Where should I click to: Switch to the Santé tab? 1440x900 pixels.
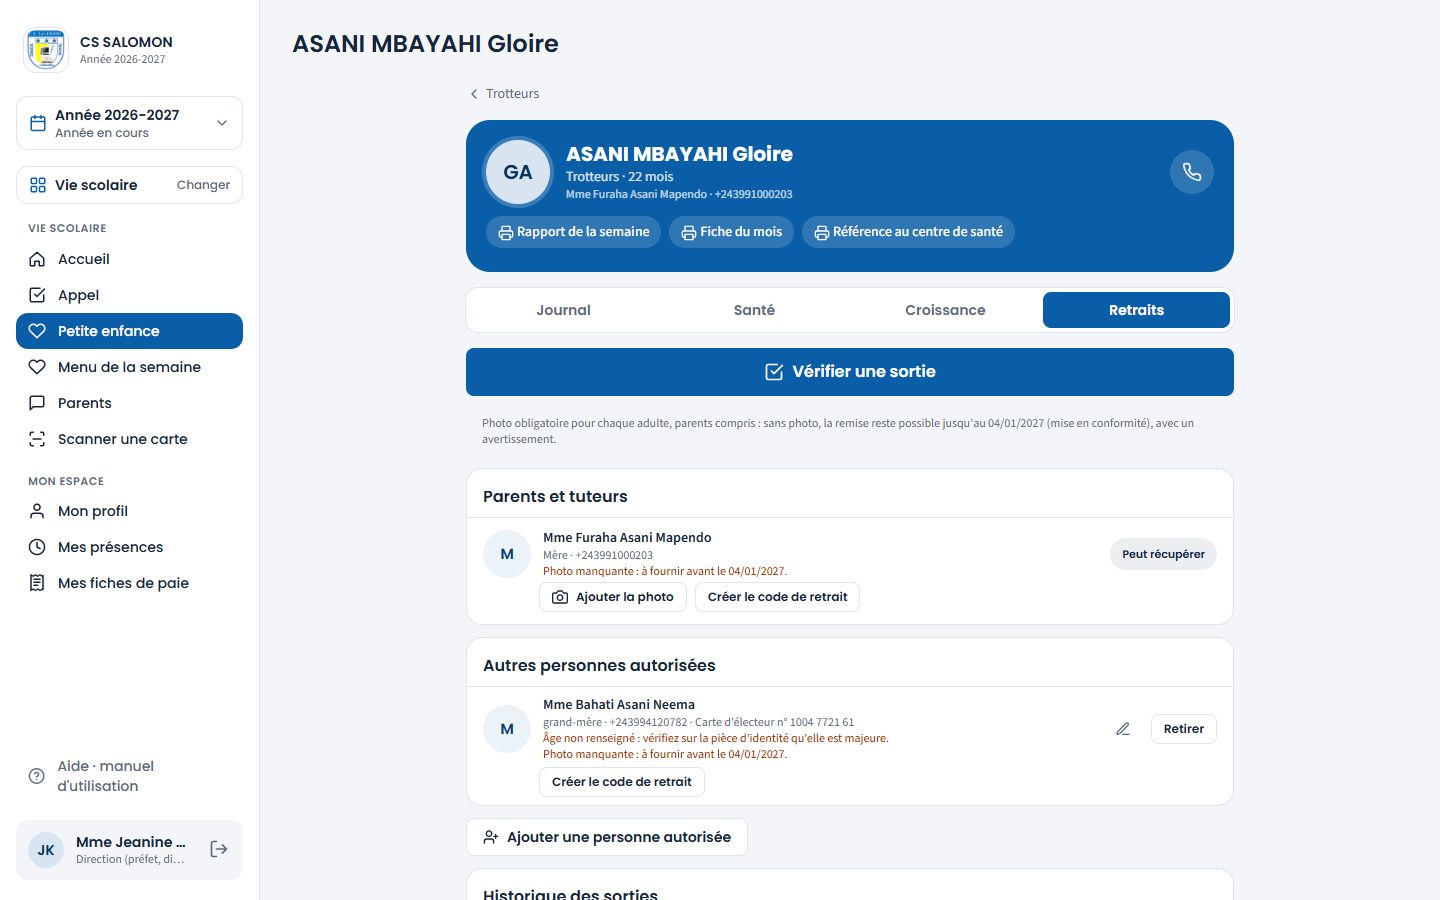click(754, 310)
